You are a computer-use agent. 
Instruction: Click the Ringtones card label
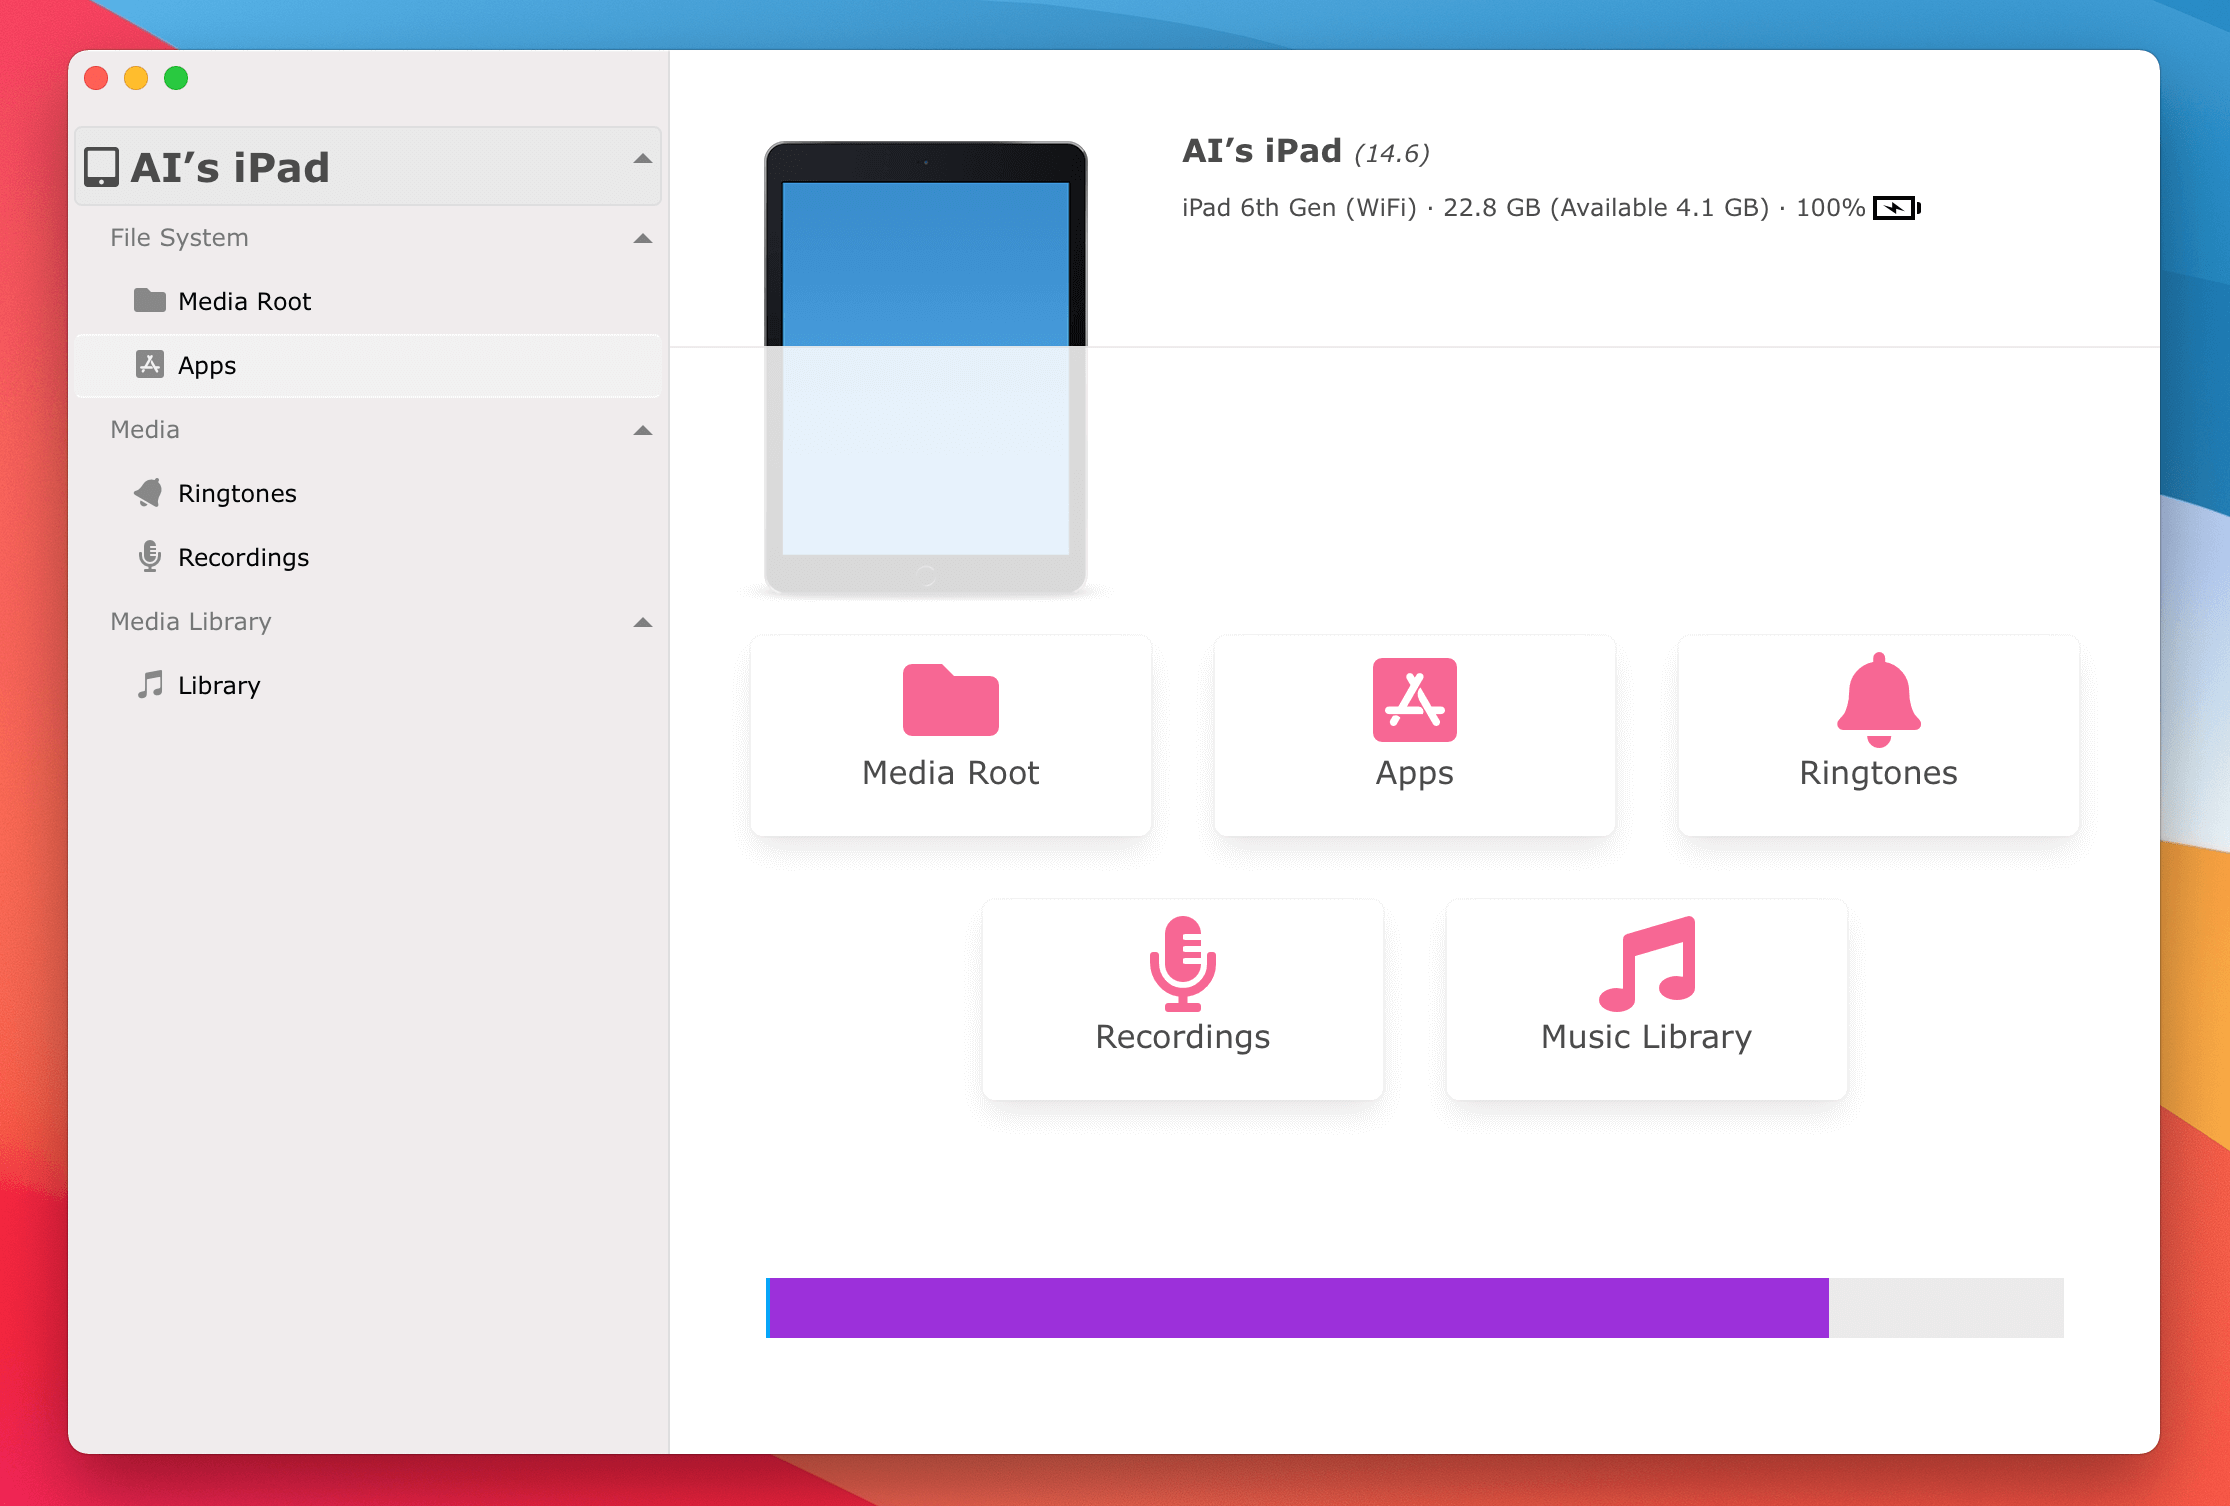pyautogui.click(x=1879, y=774)
